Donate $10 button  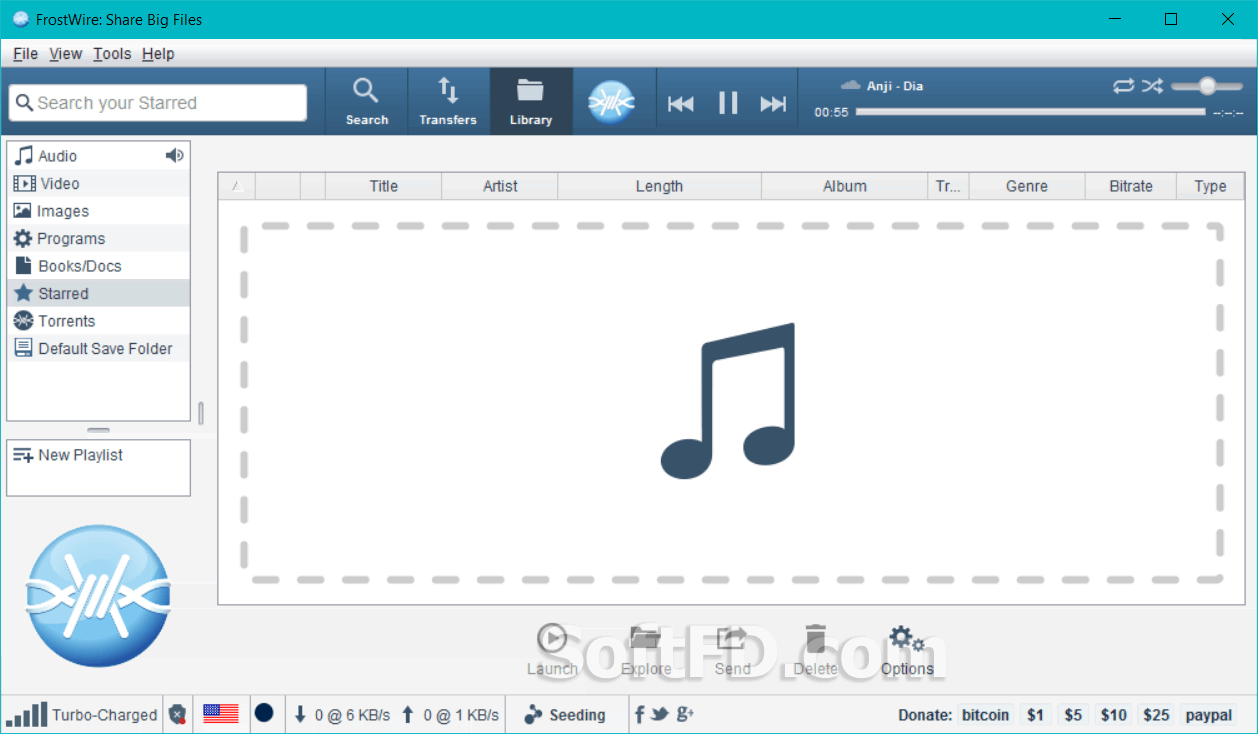pyautogui.click(x=1114, y=715)
